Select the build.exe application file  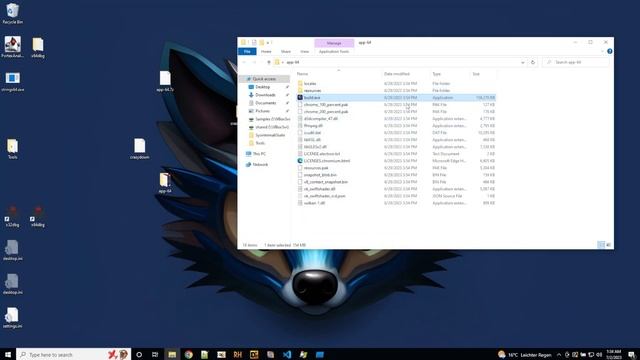[396, 98]
